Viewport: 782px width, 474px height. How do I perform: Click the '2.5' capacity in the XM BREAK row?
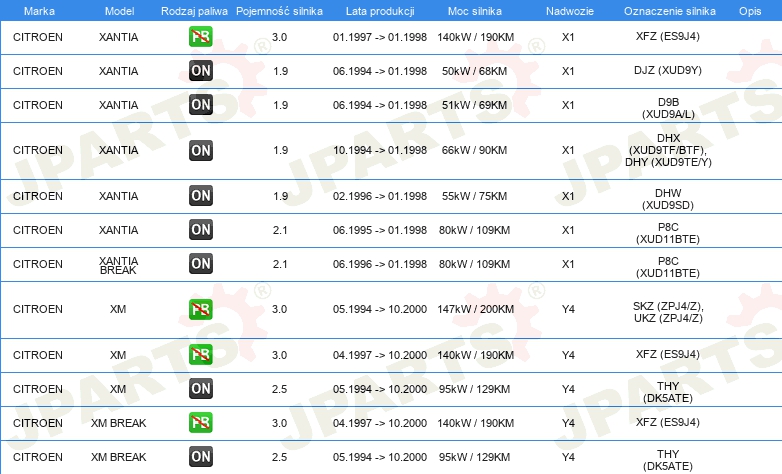pos(279,457)
